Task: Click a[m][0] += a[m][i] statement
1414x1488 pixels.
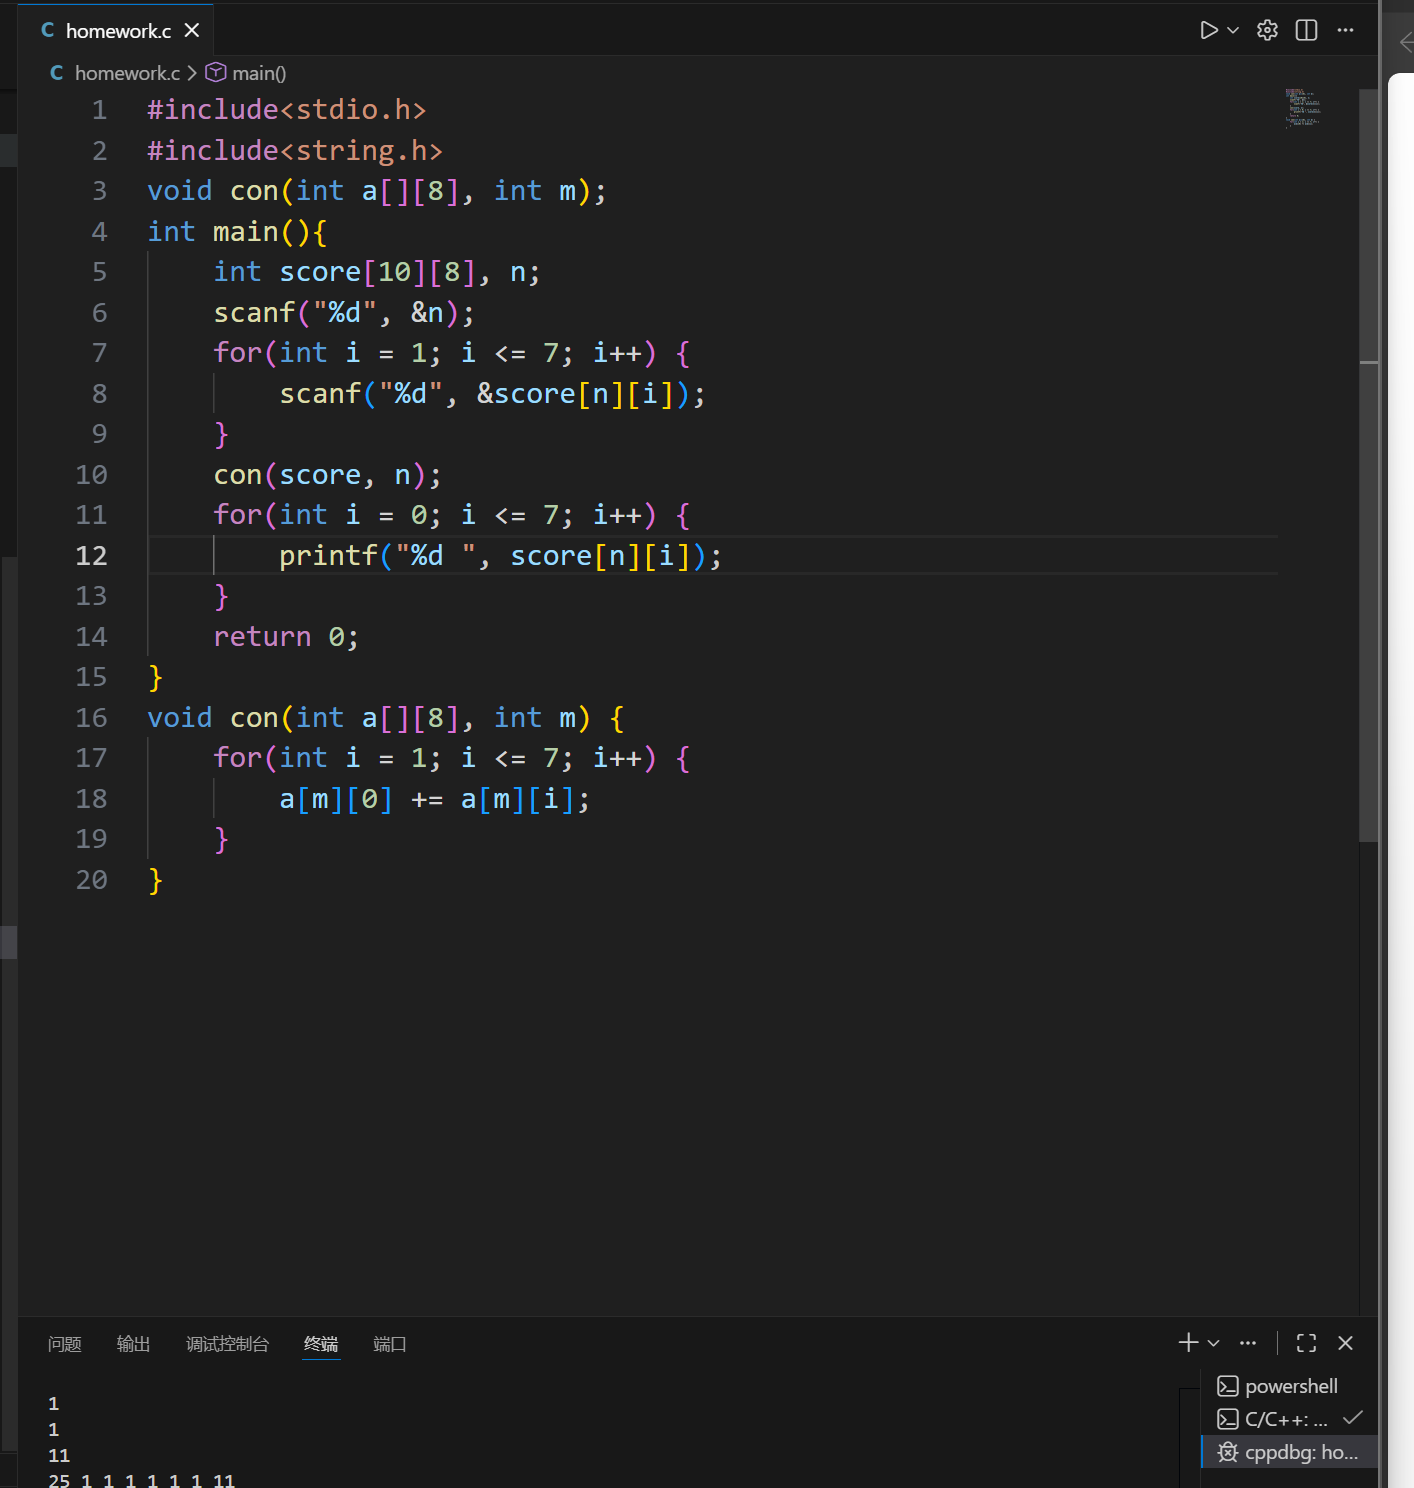Action: pos(434,799)
